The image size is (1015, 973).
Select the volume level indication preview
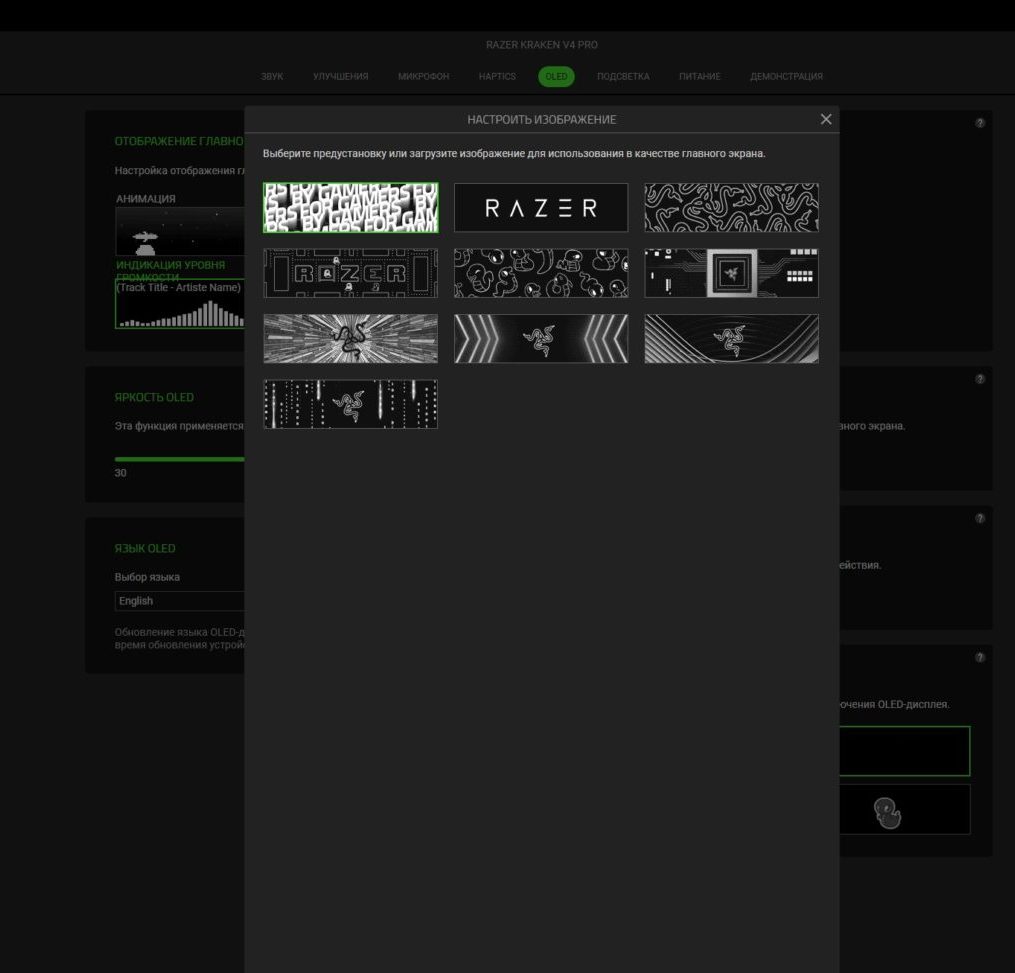coord(180,304)
